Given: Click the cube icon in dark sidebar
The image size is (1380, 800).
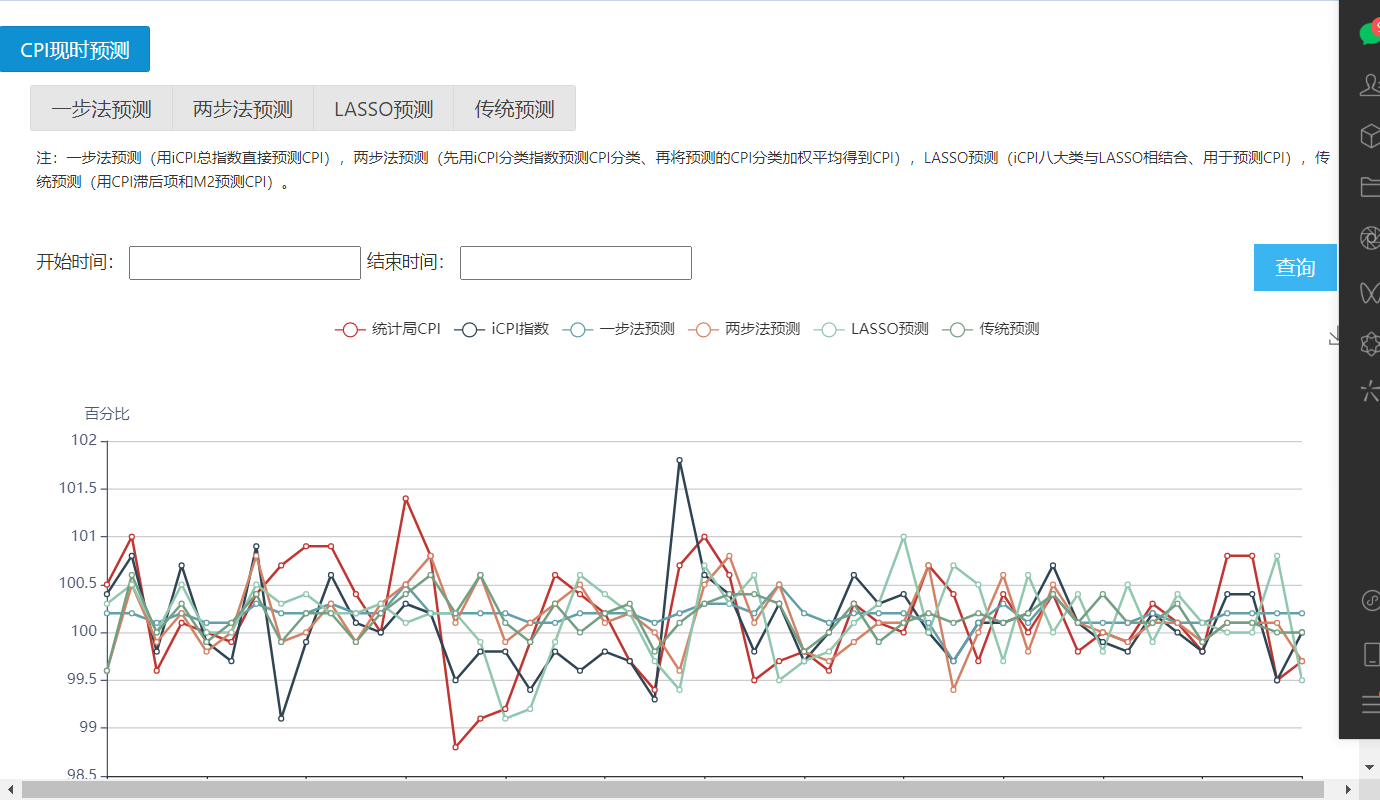Looking at the screenshot, I should click(x=1370, y=136).
